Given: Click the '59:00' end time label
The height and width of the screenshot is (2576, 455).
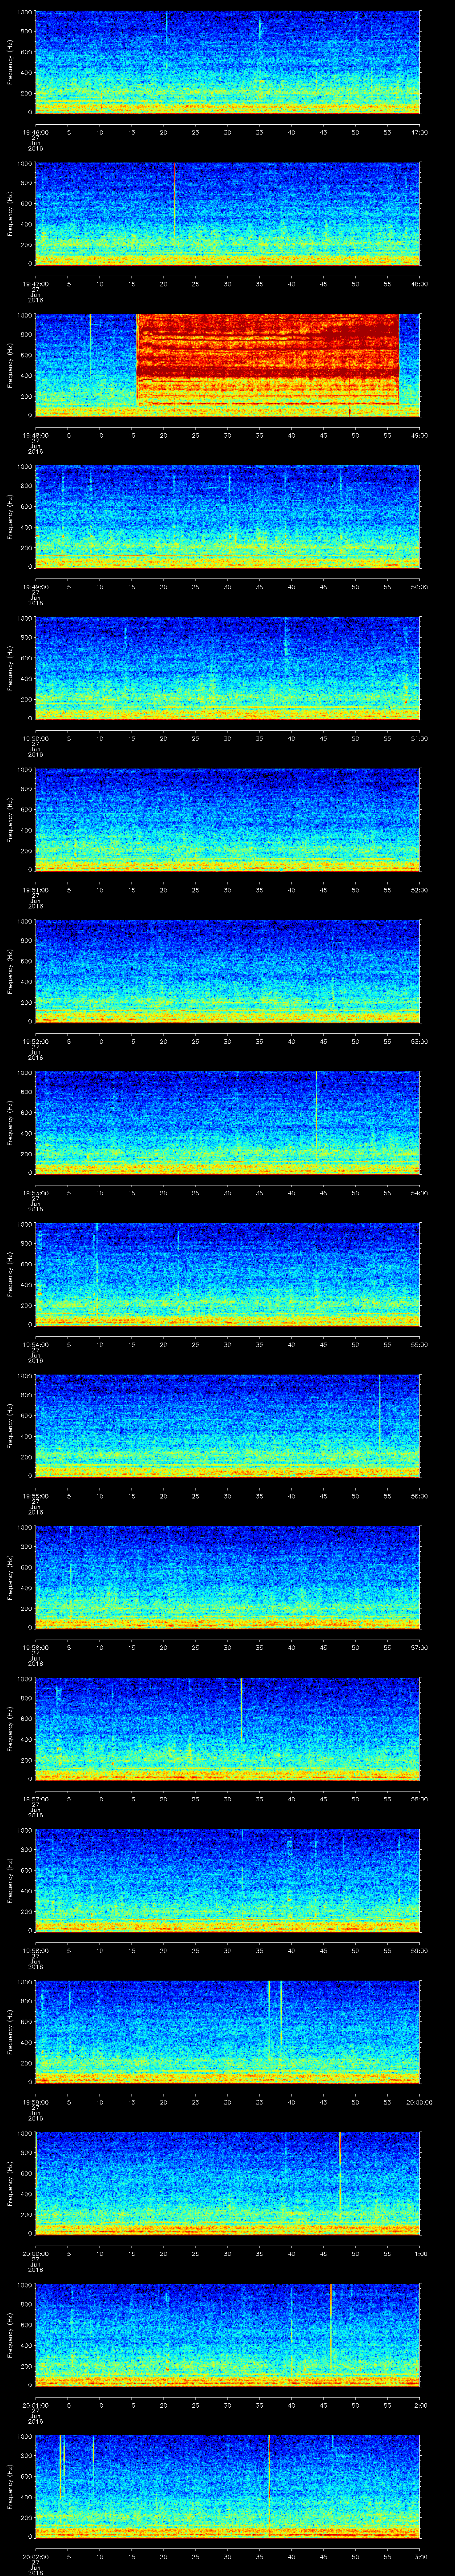Looking at the screenshot, I should (420, 1951).
